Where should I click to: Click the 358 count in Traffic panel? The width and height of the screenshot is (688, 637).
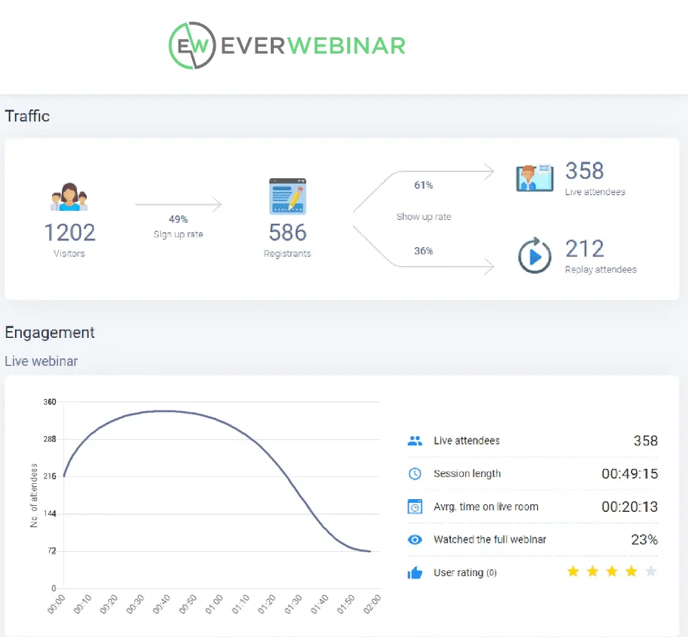tap(584, 171)
